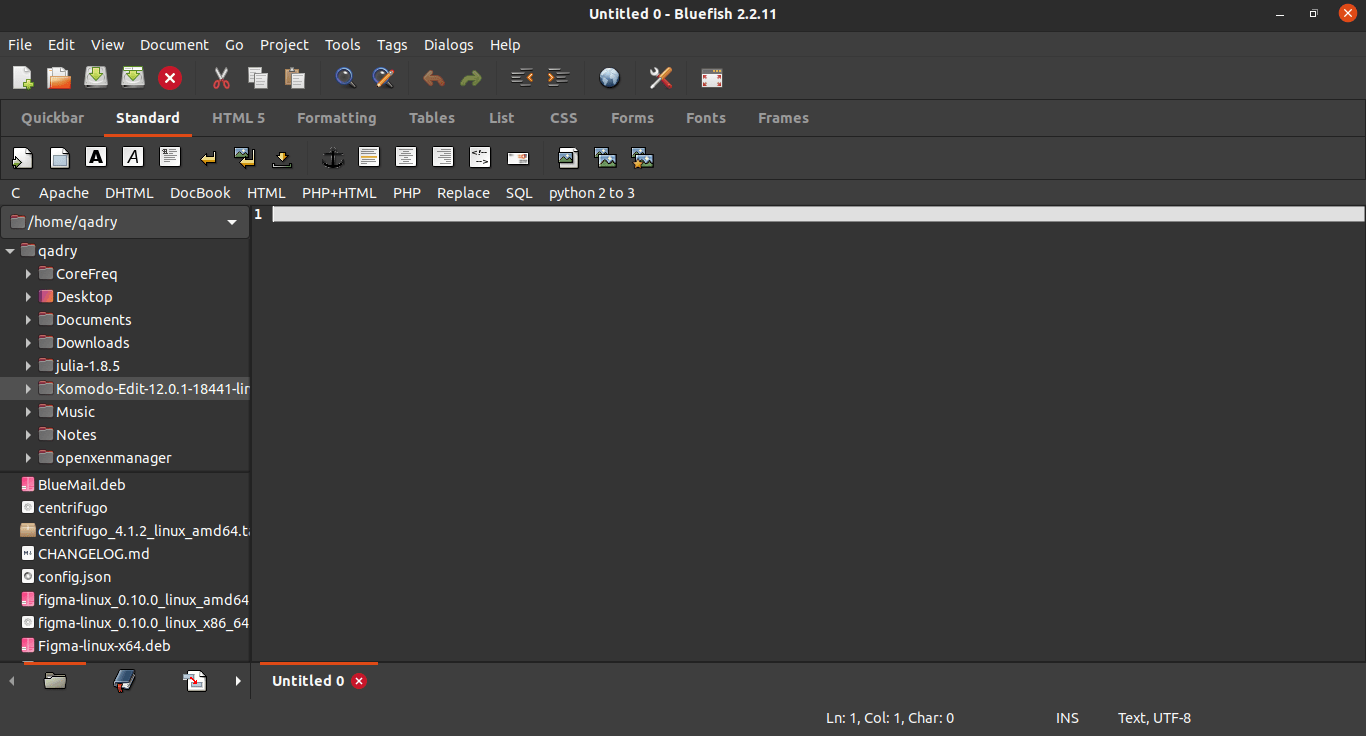Click the Indent toolbar icon

[x=558, y=78]
